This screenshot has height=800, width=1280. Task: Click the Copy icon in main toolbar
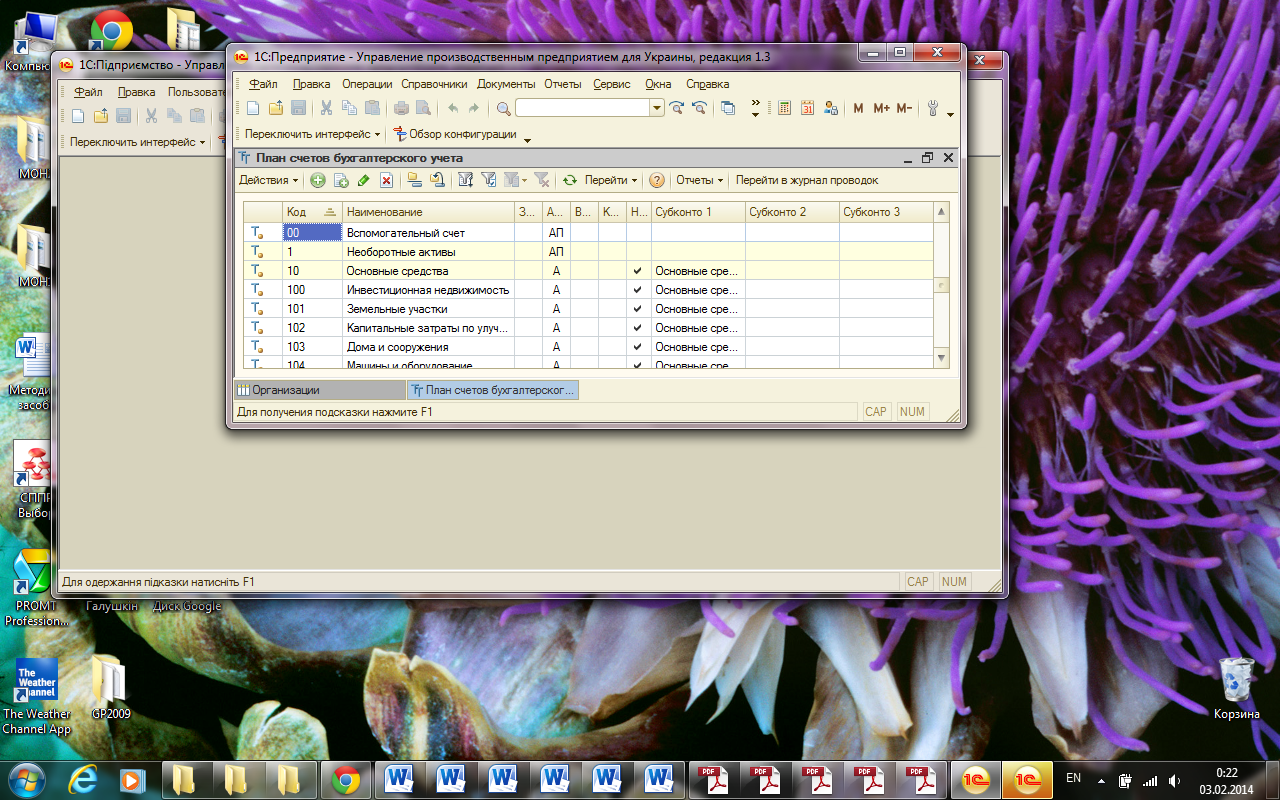[349, 108]
